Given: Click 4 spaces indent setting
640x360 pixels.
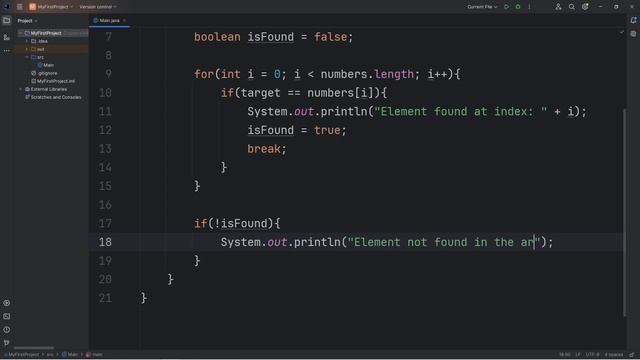Looking at the screenshot, I should (614, 355).
